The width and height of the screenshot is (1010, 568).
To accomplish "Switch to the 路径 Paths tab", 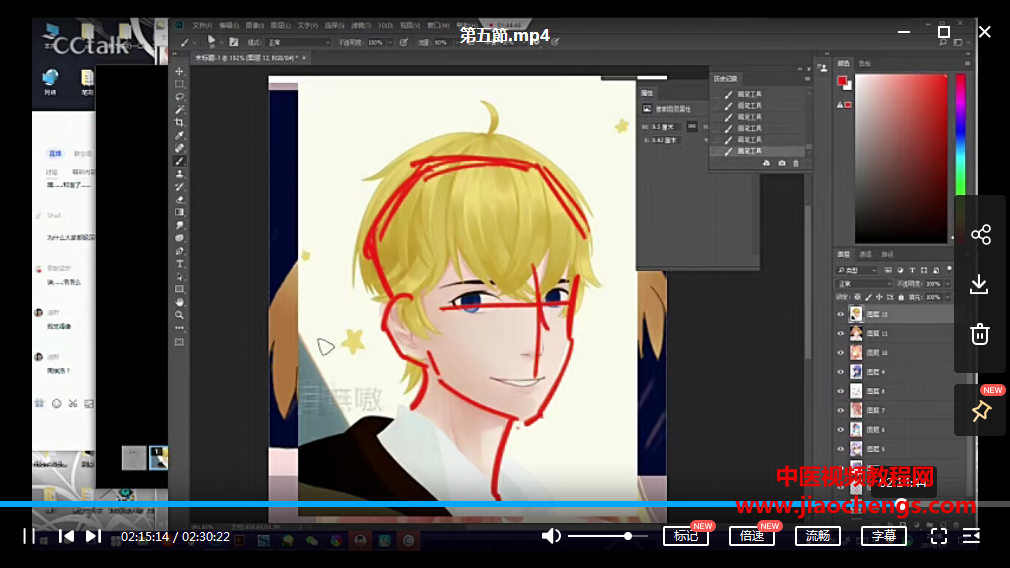I will point(888,254).
